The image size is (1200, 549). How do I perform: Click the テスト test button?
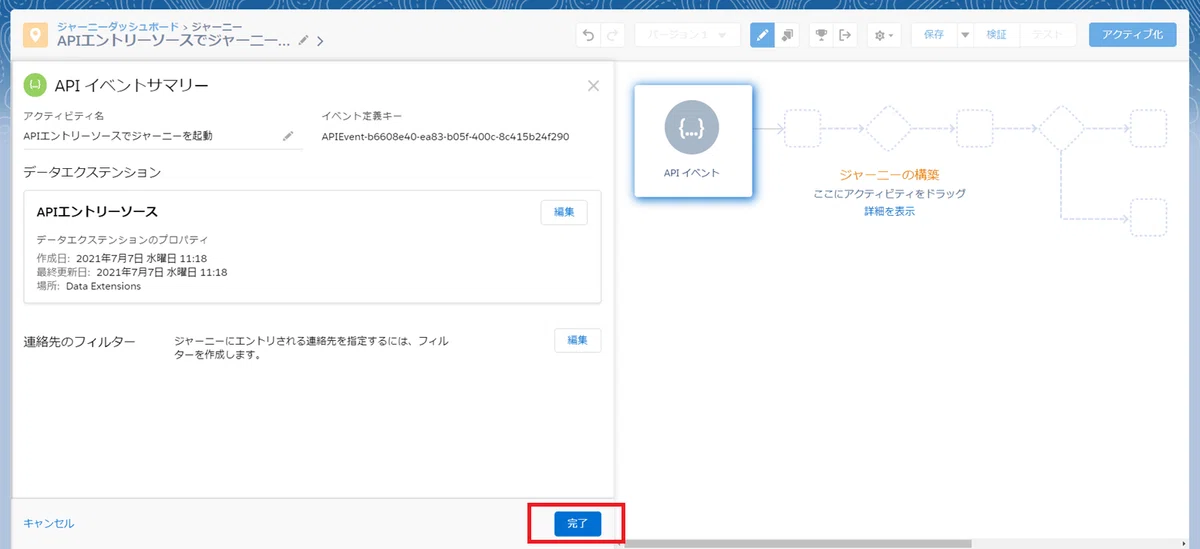1047,35
